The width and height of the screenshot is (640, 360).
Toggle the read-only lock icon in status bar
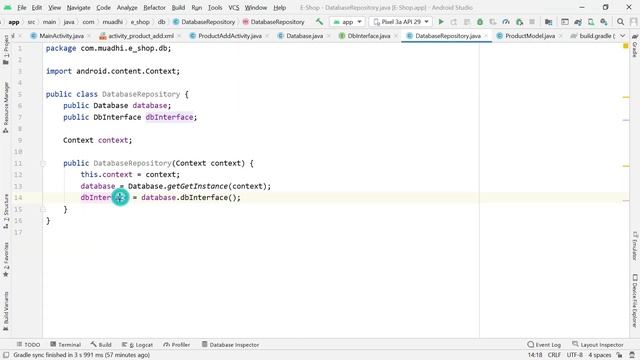620,355
